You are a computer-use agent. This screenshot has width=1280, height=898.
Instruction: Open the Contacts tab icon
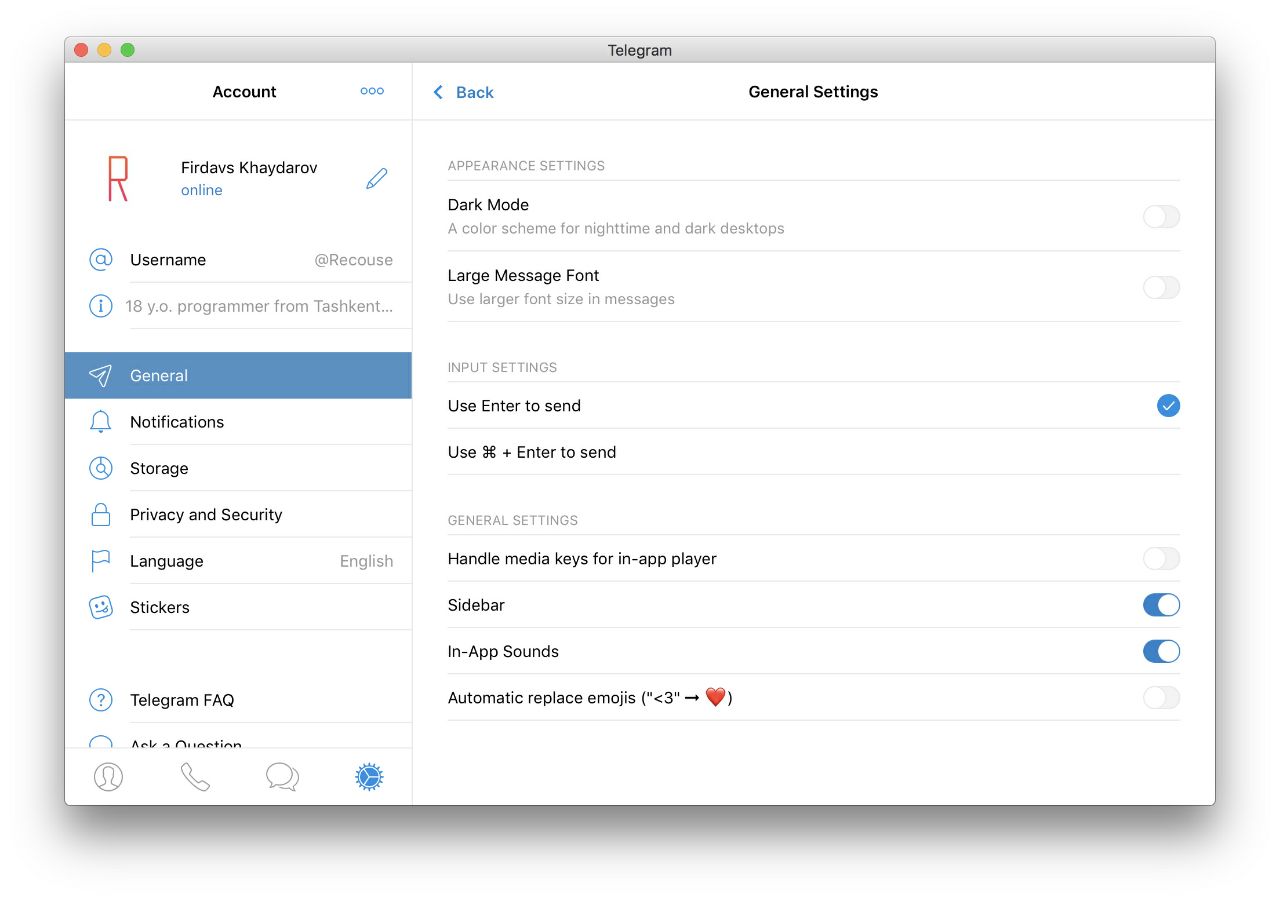(108, 777)
